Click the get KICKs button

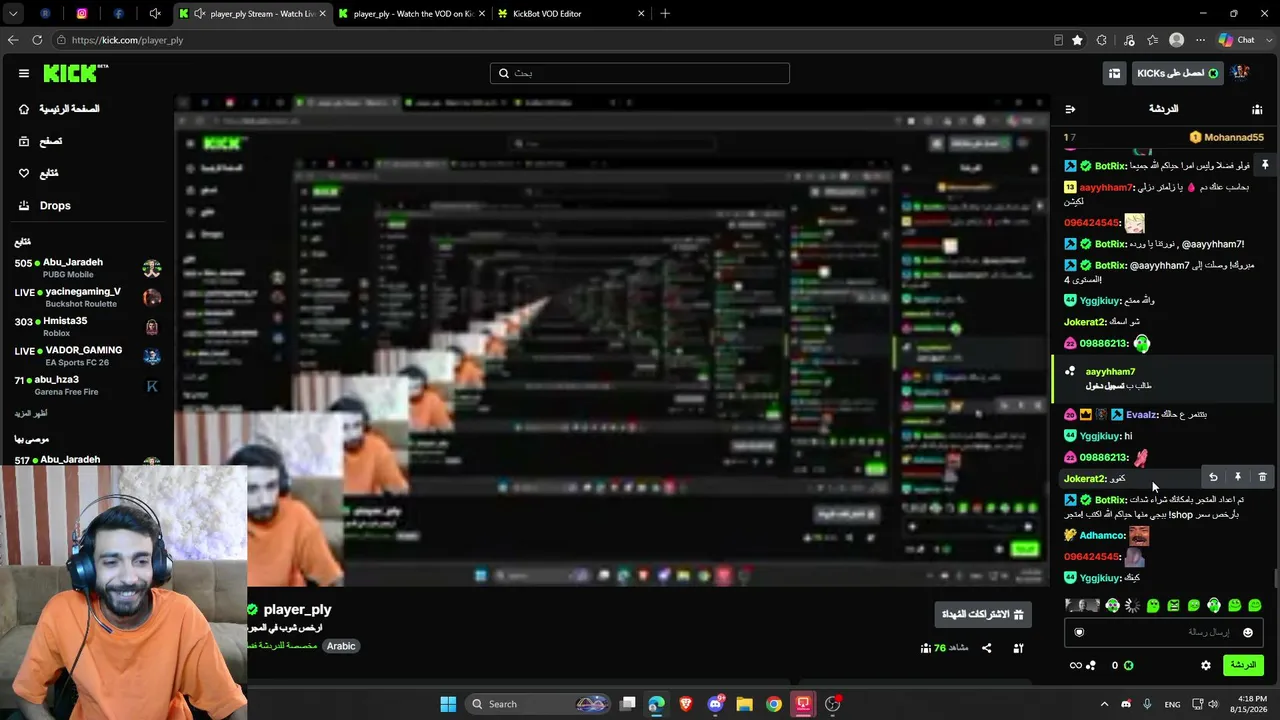pos(1178,73)
